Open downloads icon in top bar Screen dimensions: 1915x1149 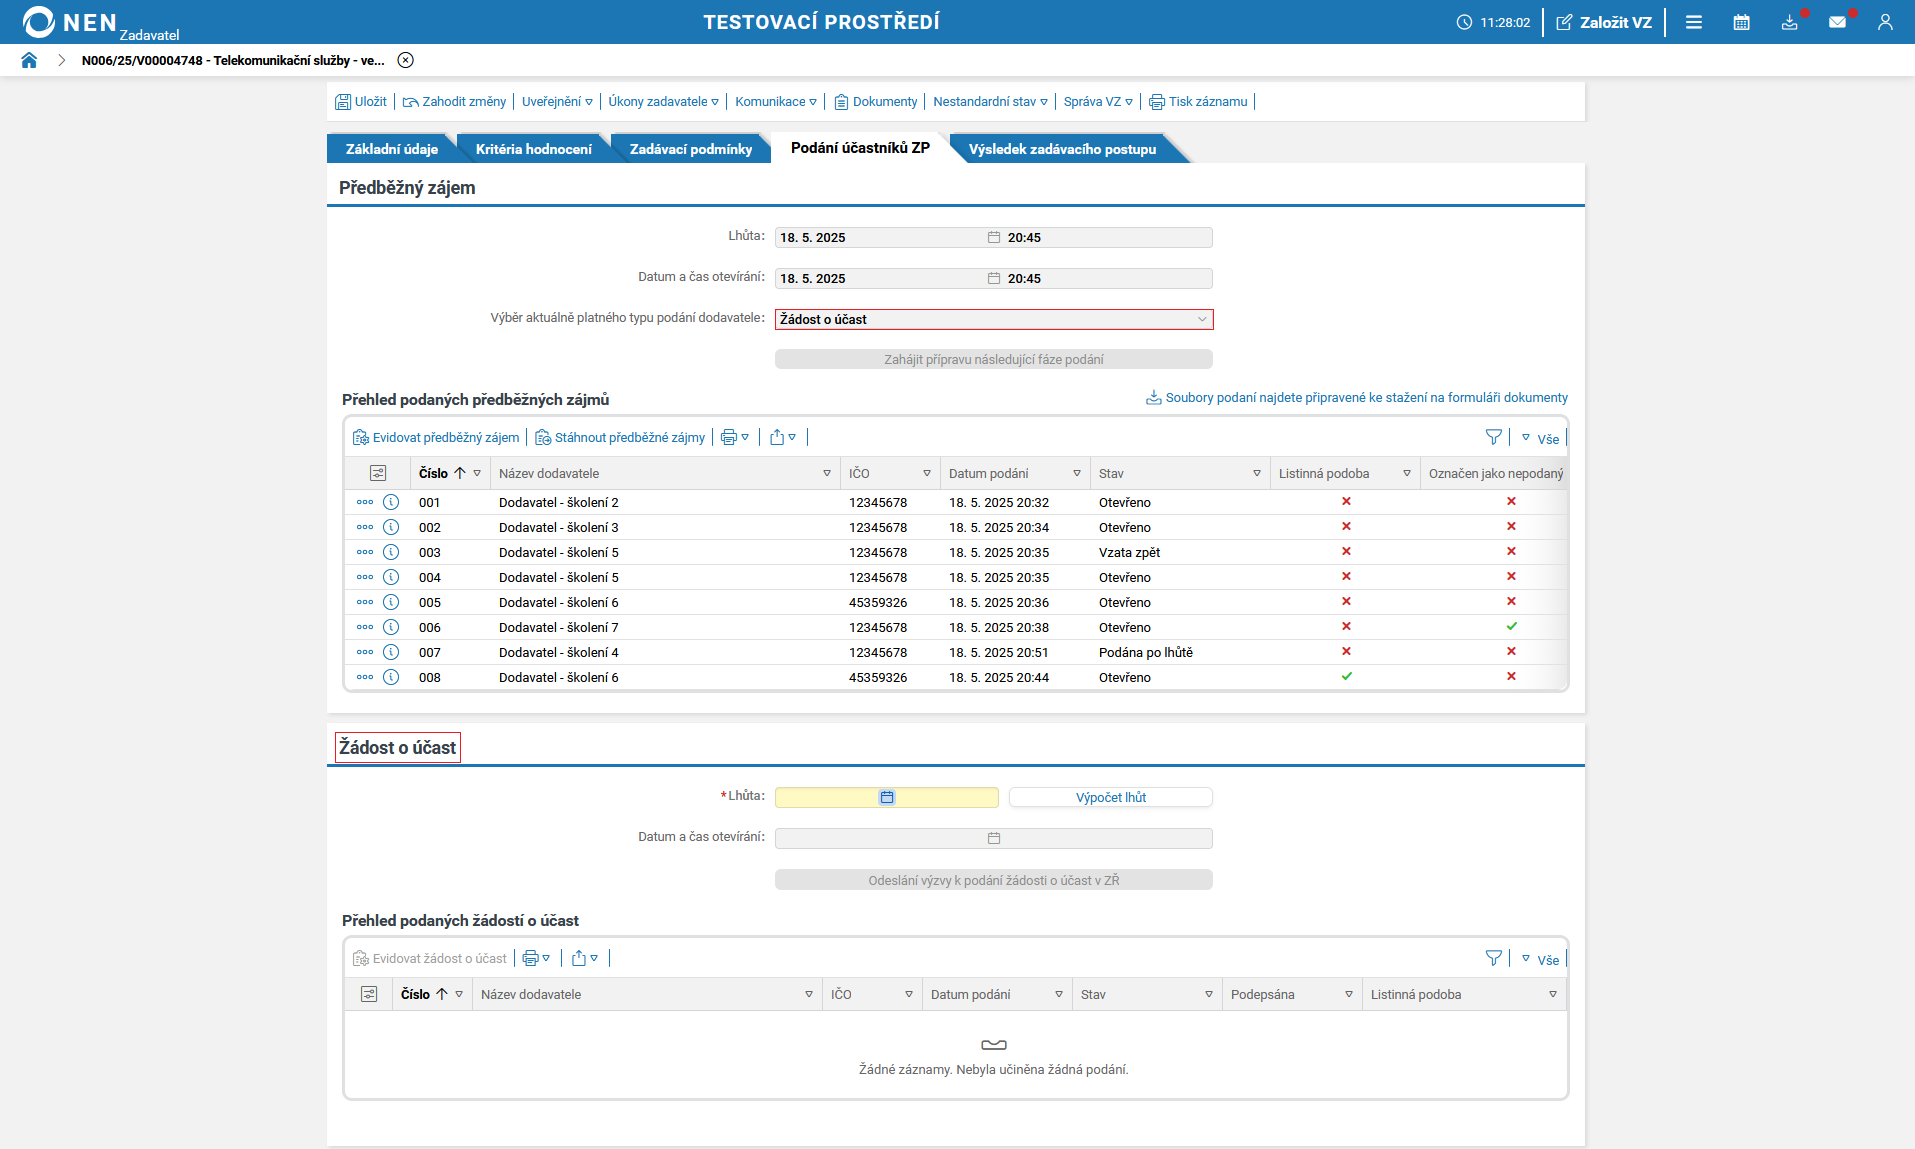coord(1789,22)
